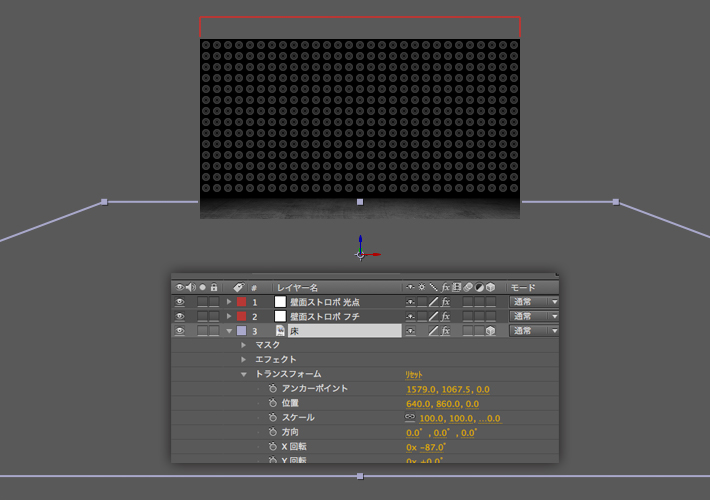Toggle stopwatch for スケール property
This screenshot has height=500, width=710.
click(x=272, y=417)
